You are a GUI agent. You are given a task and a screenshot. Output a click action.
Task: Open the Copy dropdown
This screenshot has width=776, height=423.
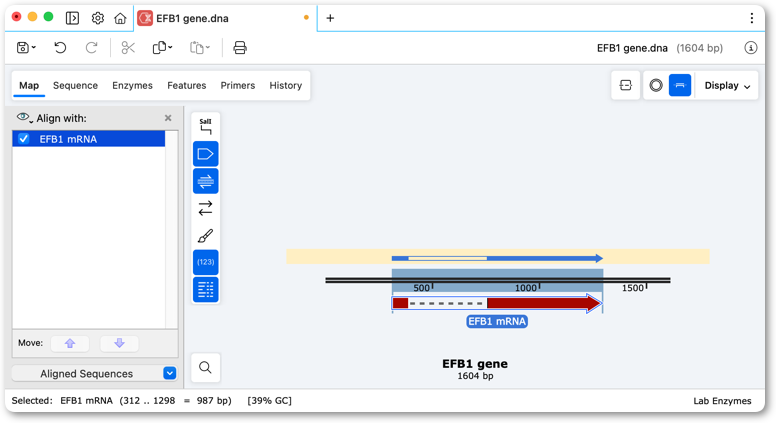[x=162, y=47]
